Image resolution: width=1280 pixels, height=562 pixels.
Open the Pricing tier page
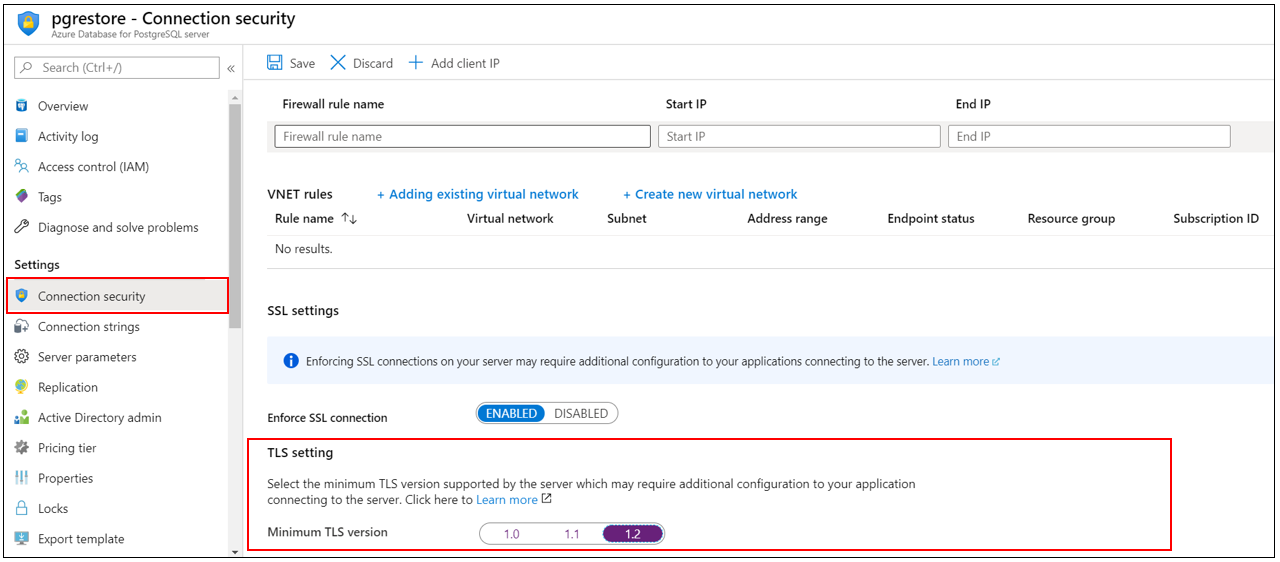[67, 448]
